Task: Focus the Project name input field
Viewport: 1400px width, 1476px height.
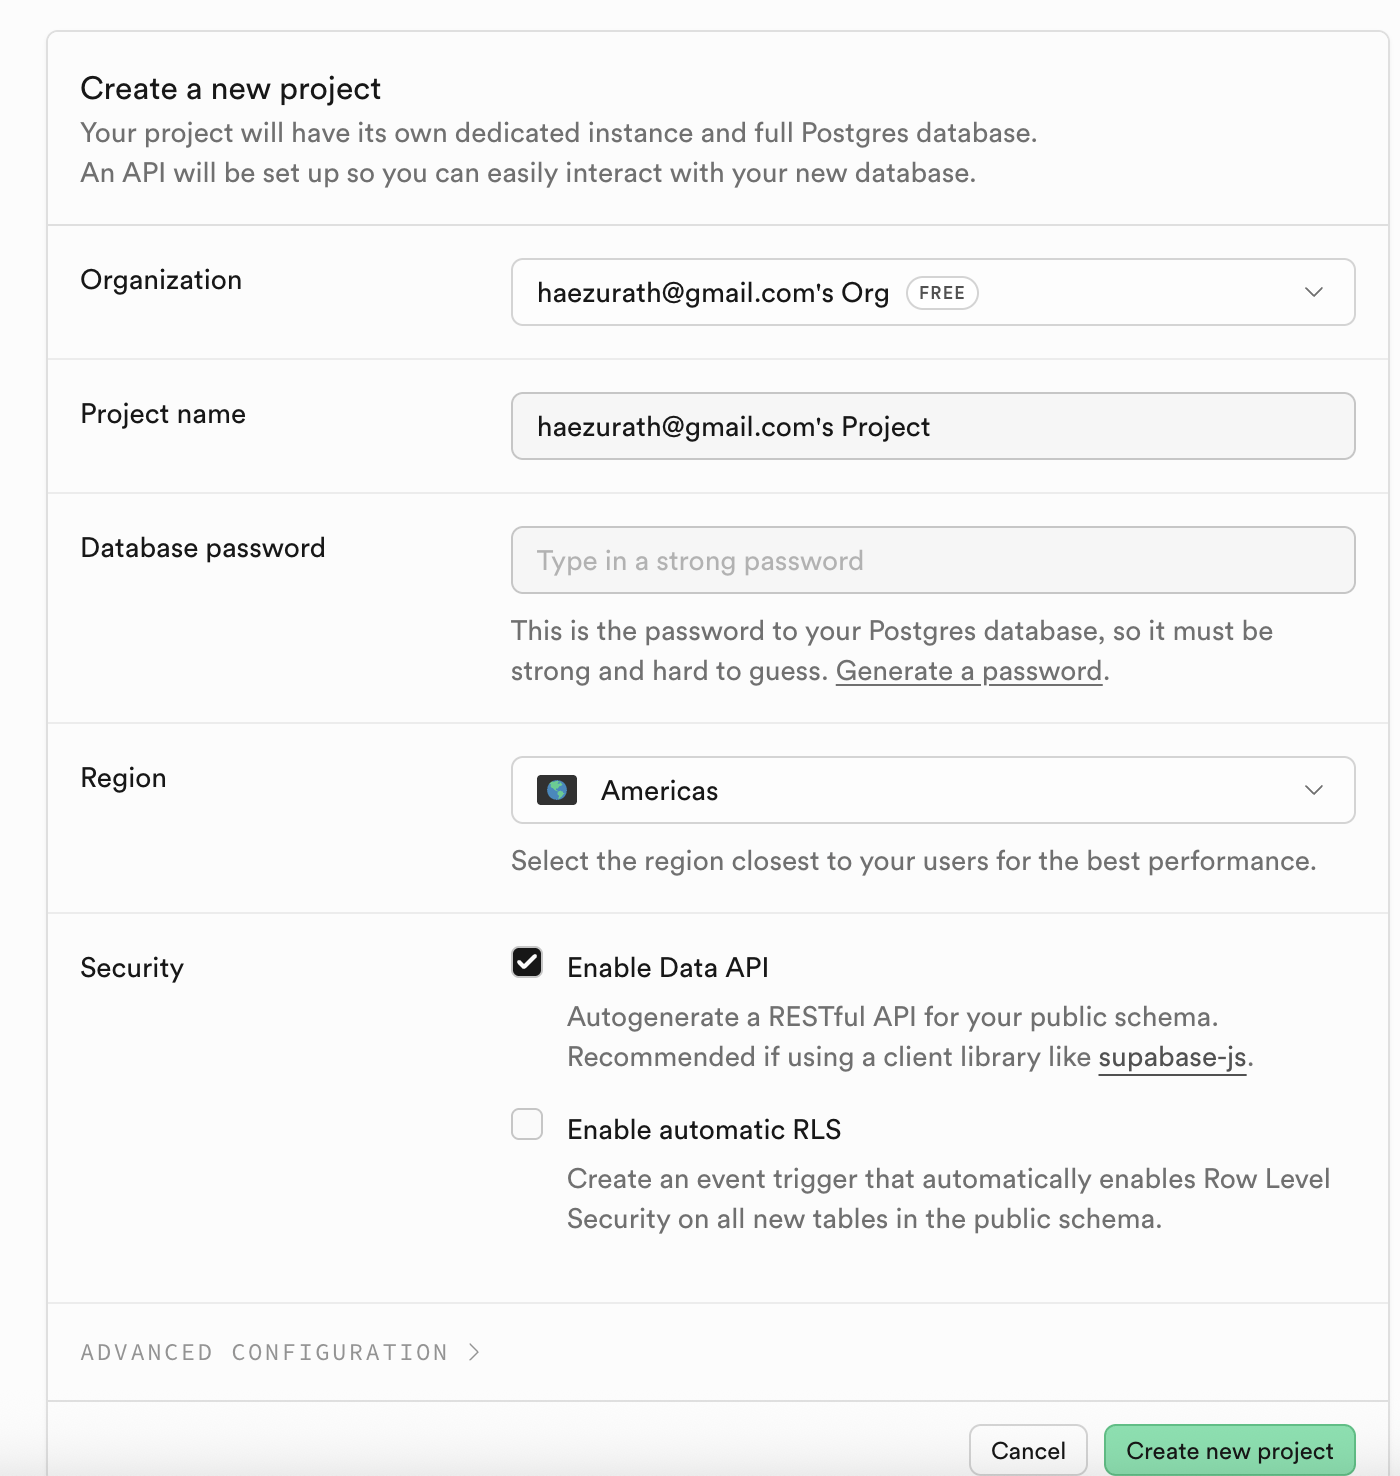Action: [932, 426]
